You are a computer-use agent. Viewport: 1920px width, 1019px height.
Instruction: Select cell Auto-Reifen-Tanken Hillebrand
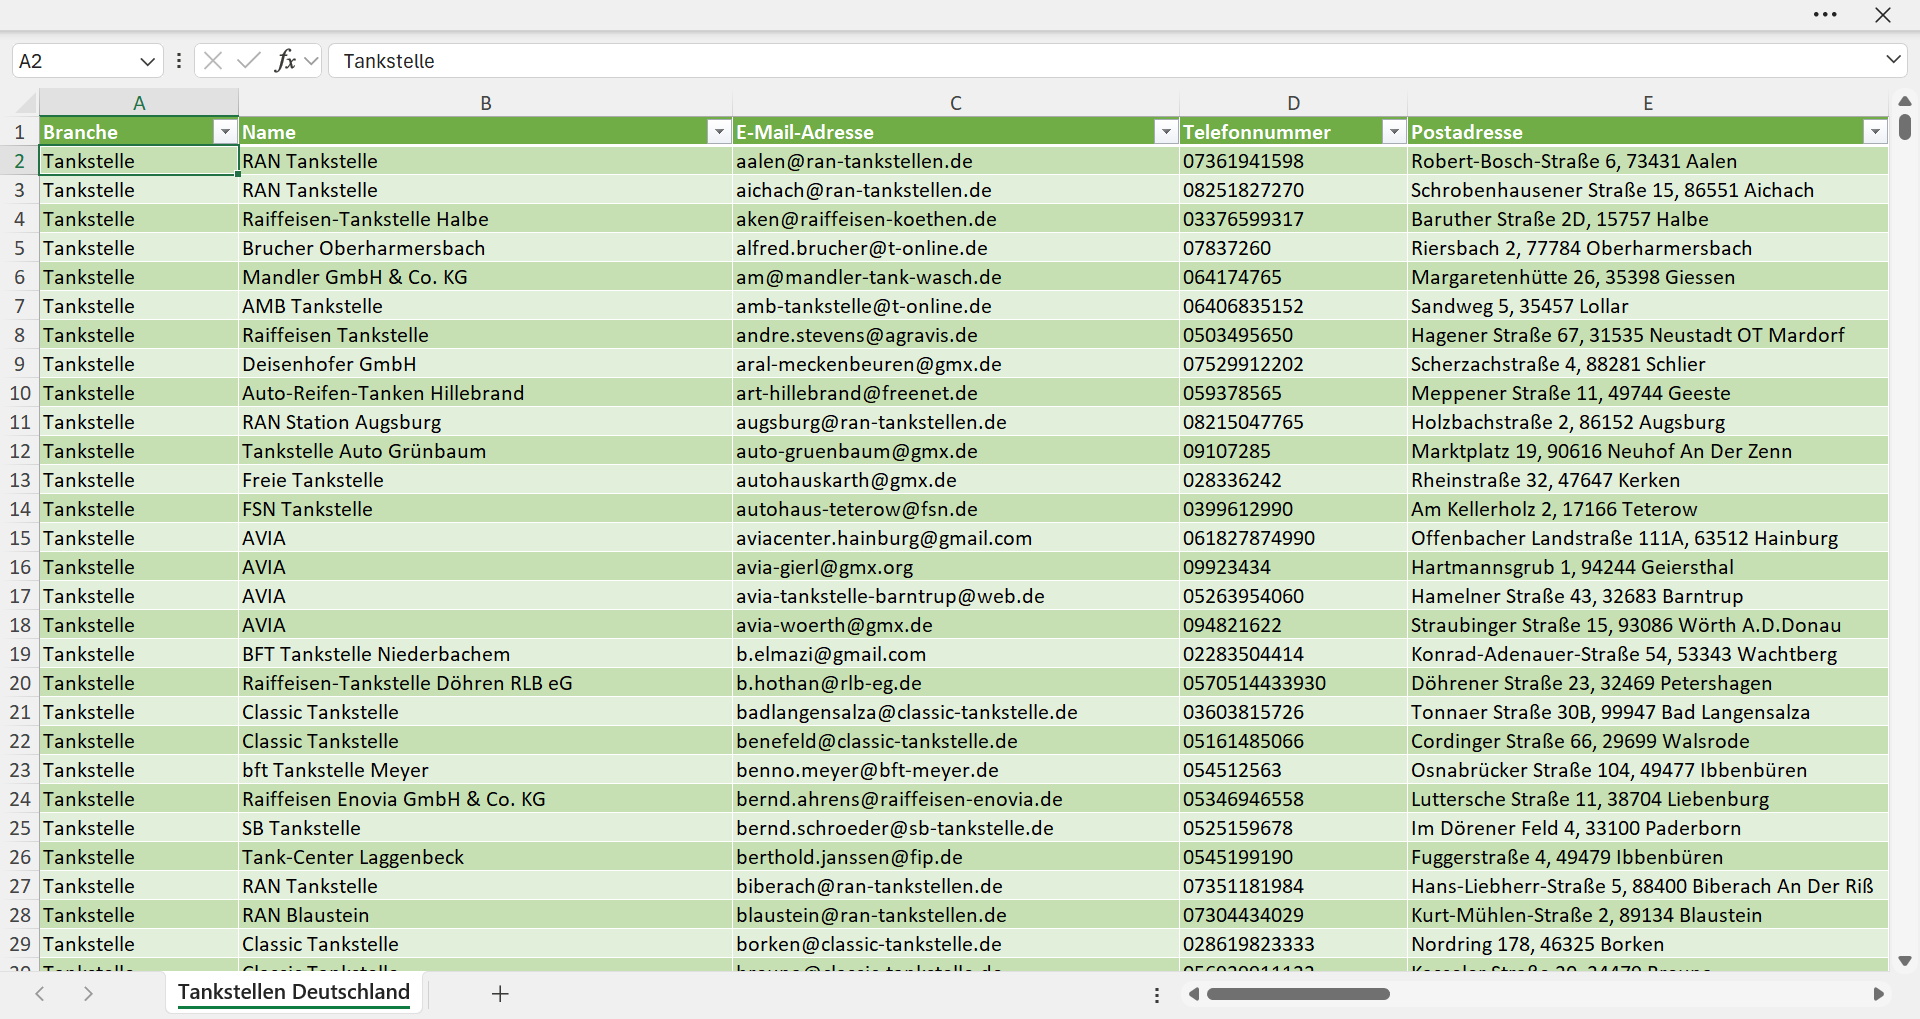(486, 393)
